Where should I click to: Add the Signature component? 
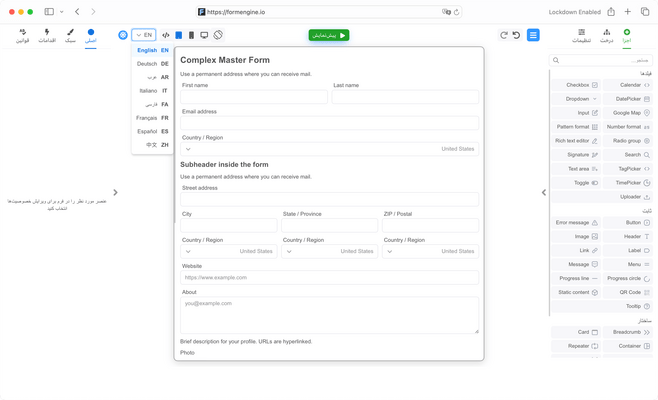(576, 155)
